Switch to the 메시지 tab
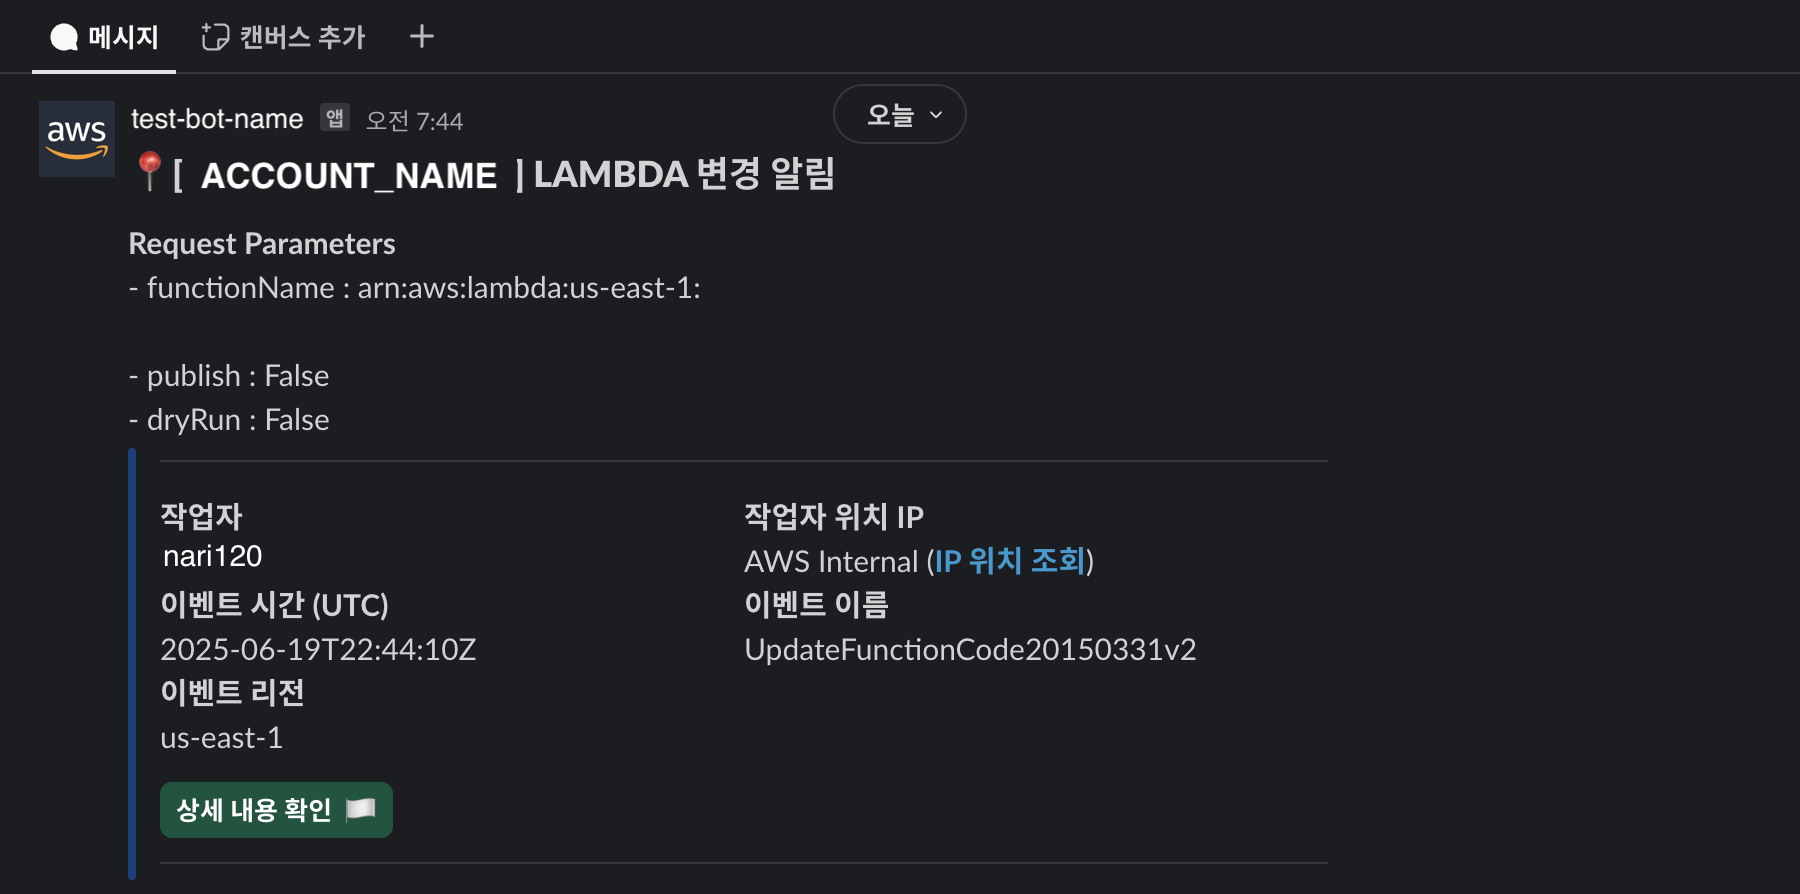The image size is (1800, 894). (104, 37)
